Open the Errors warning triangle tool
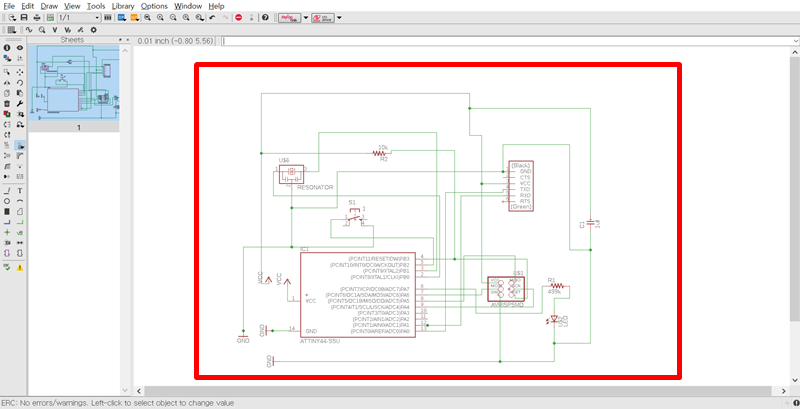This screenshot has height=409, width=800. click(20, 267)
